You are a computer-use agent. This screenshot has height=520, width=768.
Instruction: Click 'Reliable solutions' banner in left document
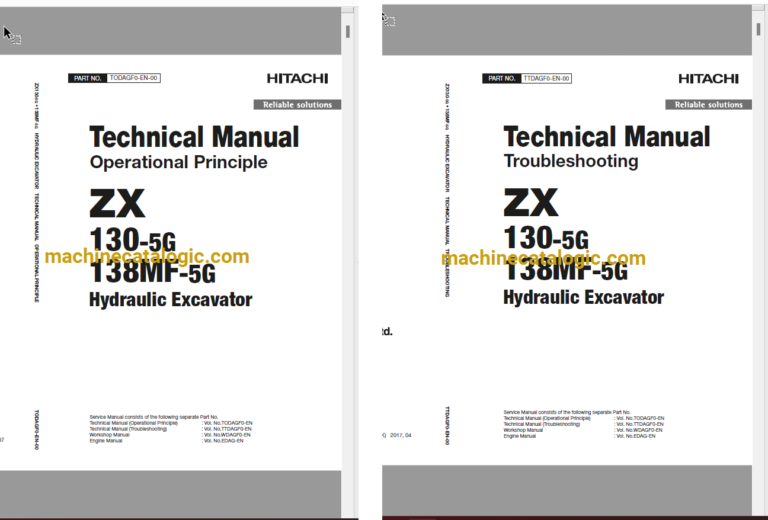(x=297, y=105)
